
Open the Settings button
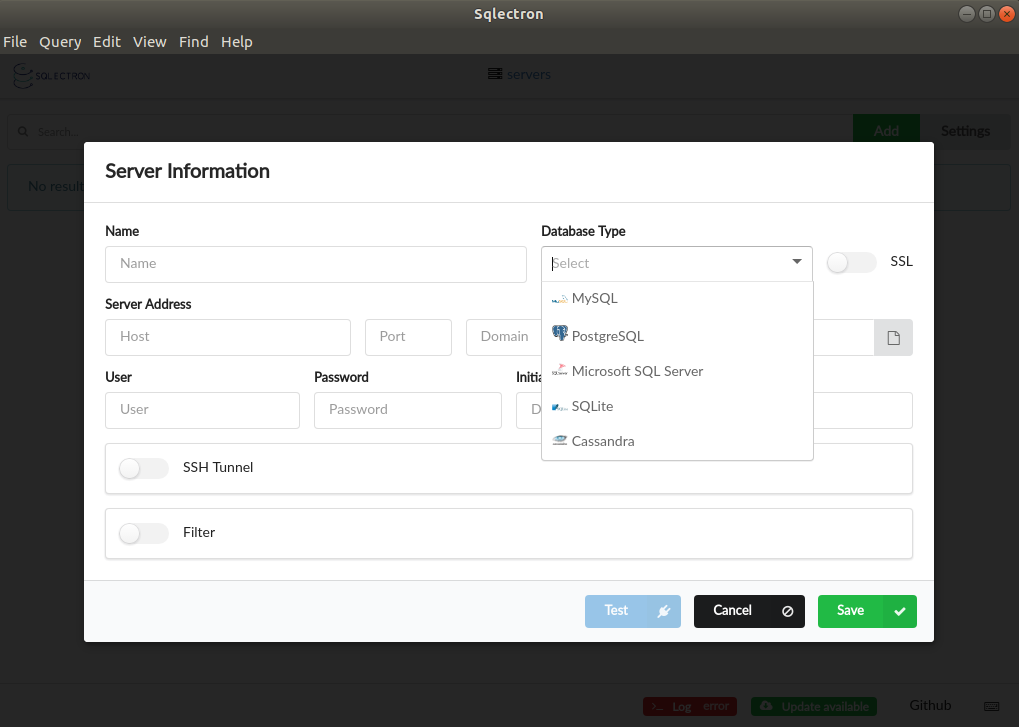pos(965,131)
